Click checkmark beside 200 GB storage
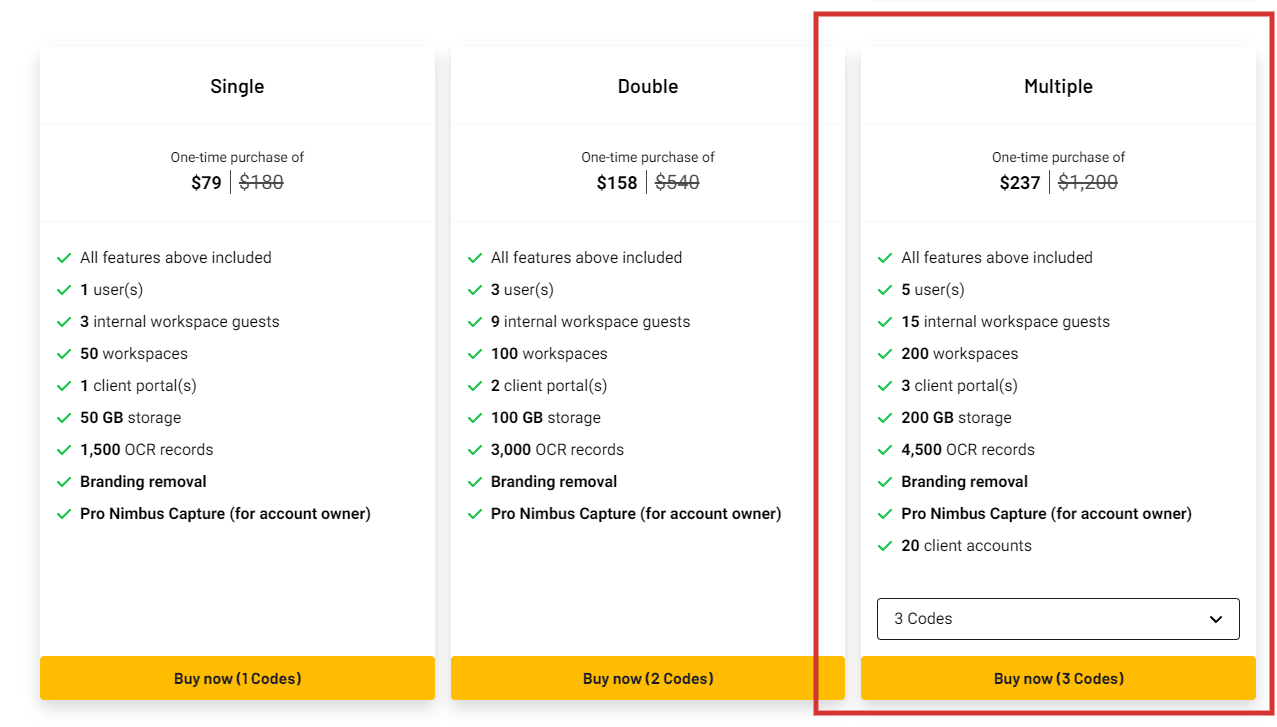This screenshot has width=1277, height=727. coord(884,418)
